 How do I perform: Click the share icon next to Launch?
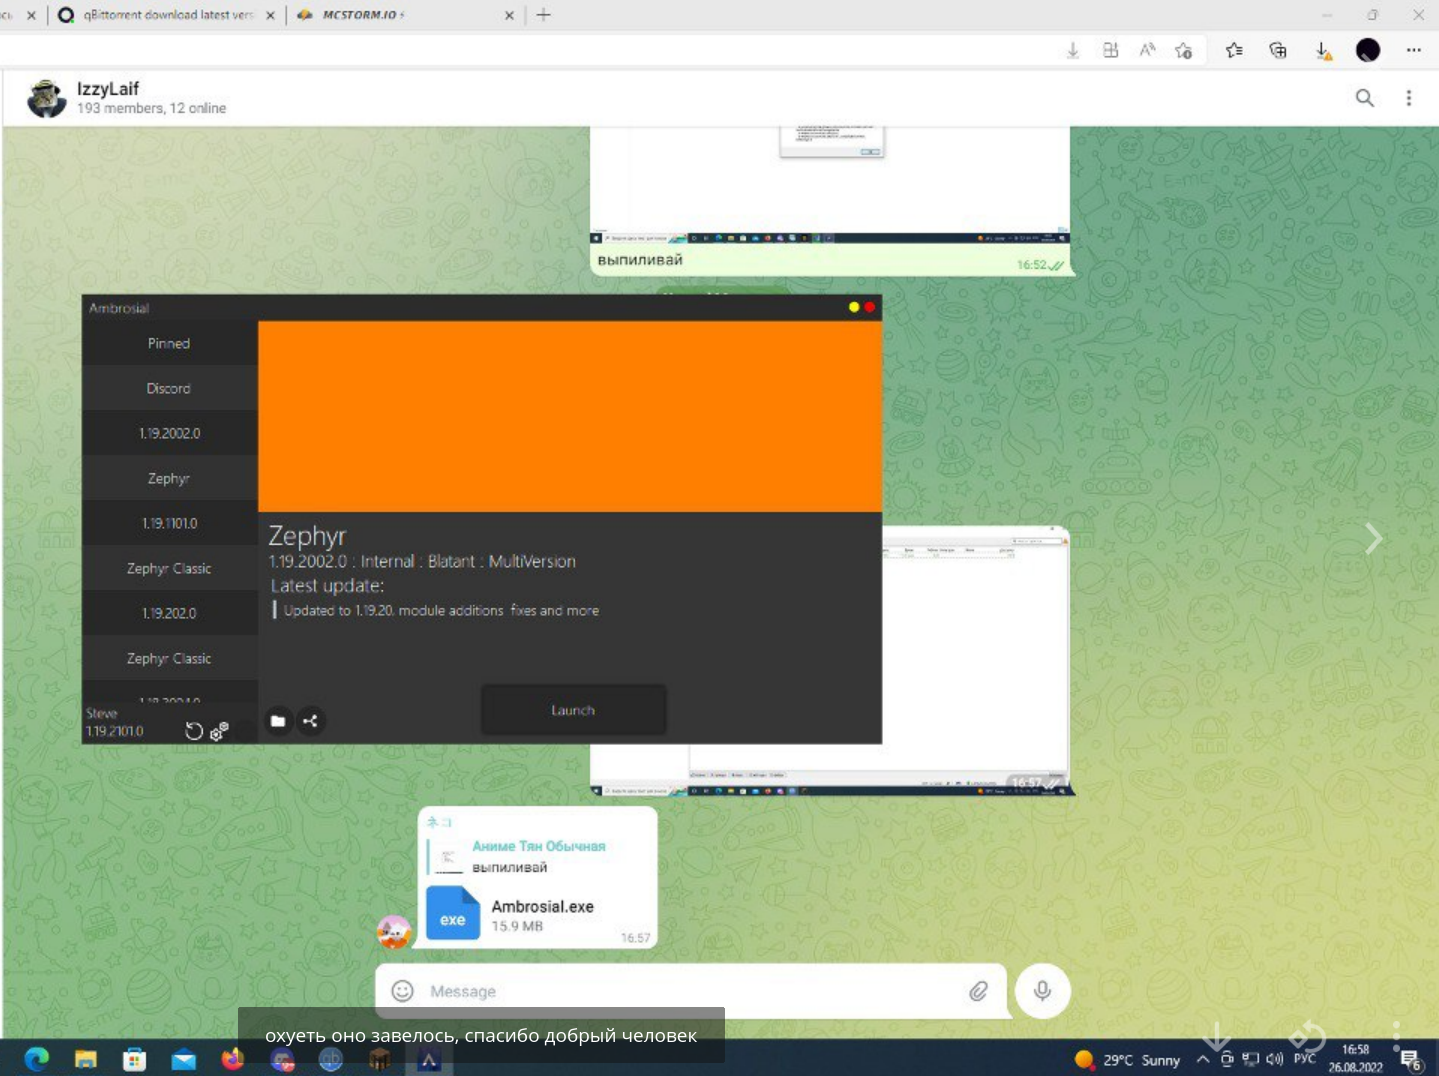point(311,721)
